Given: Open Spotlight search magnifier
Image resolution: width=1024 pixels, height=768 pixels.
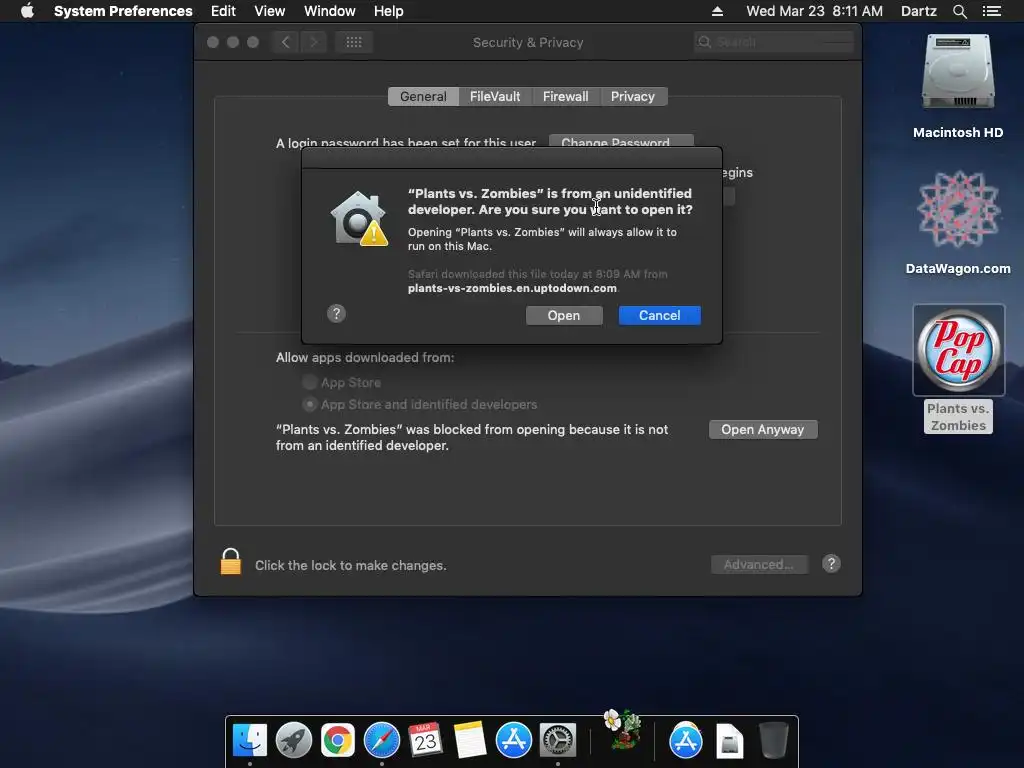Looking at the screenshot, I should pos(959,11).
